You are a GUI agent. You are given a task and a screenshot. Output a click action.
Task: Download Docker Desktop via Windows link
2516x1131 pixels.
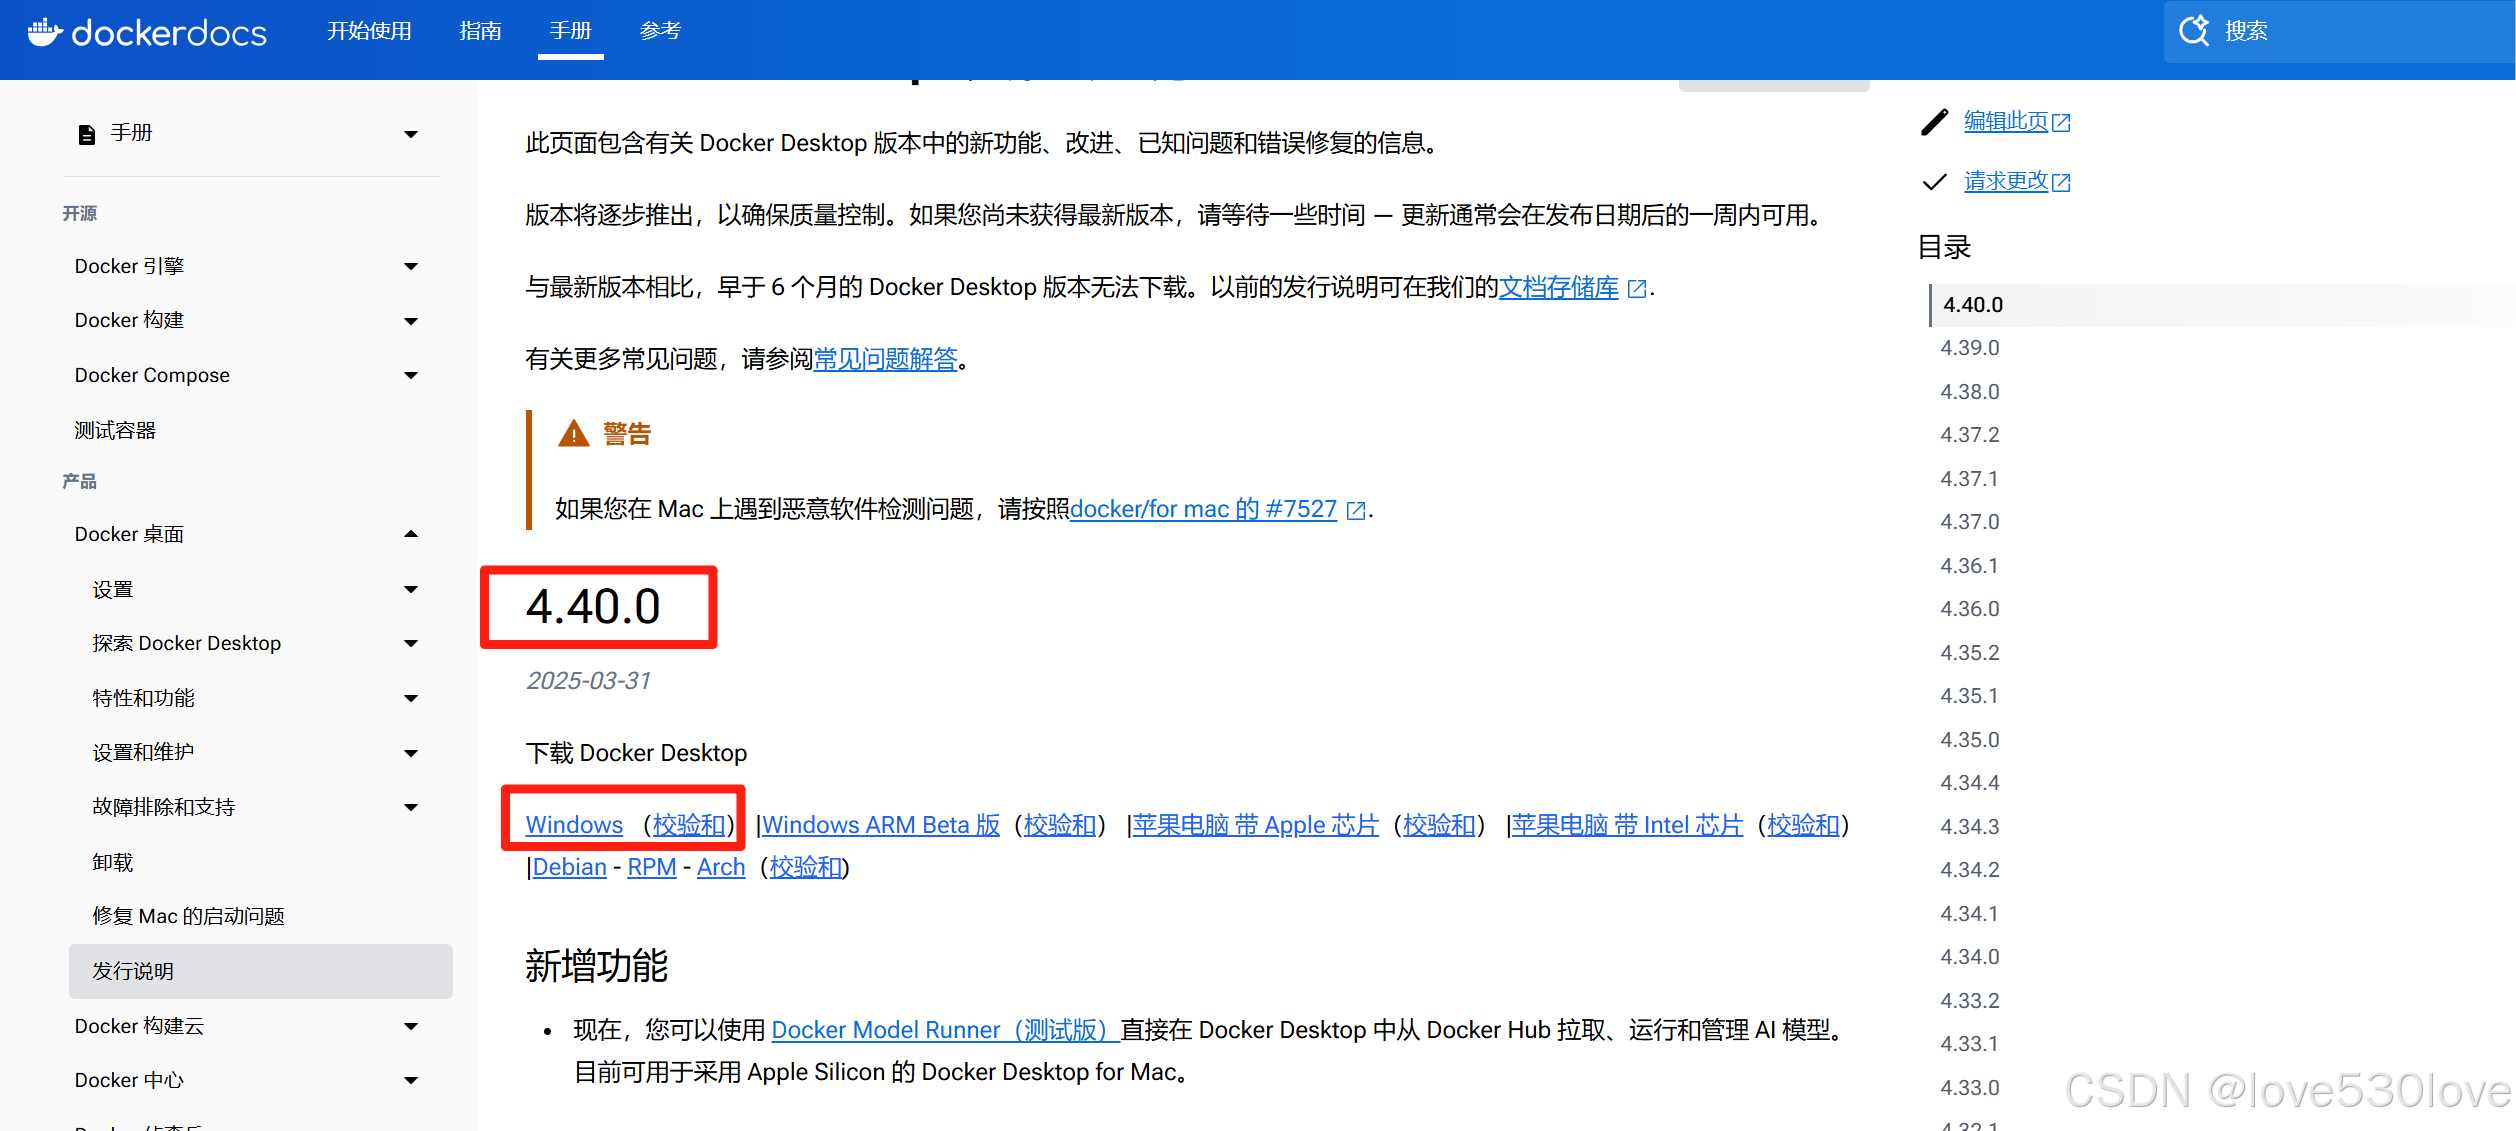pyautogui.click(x=574, y=825)
